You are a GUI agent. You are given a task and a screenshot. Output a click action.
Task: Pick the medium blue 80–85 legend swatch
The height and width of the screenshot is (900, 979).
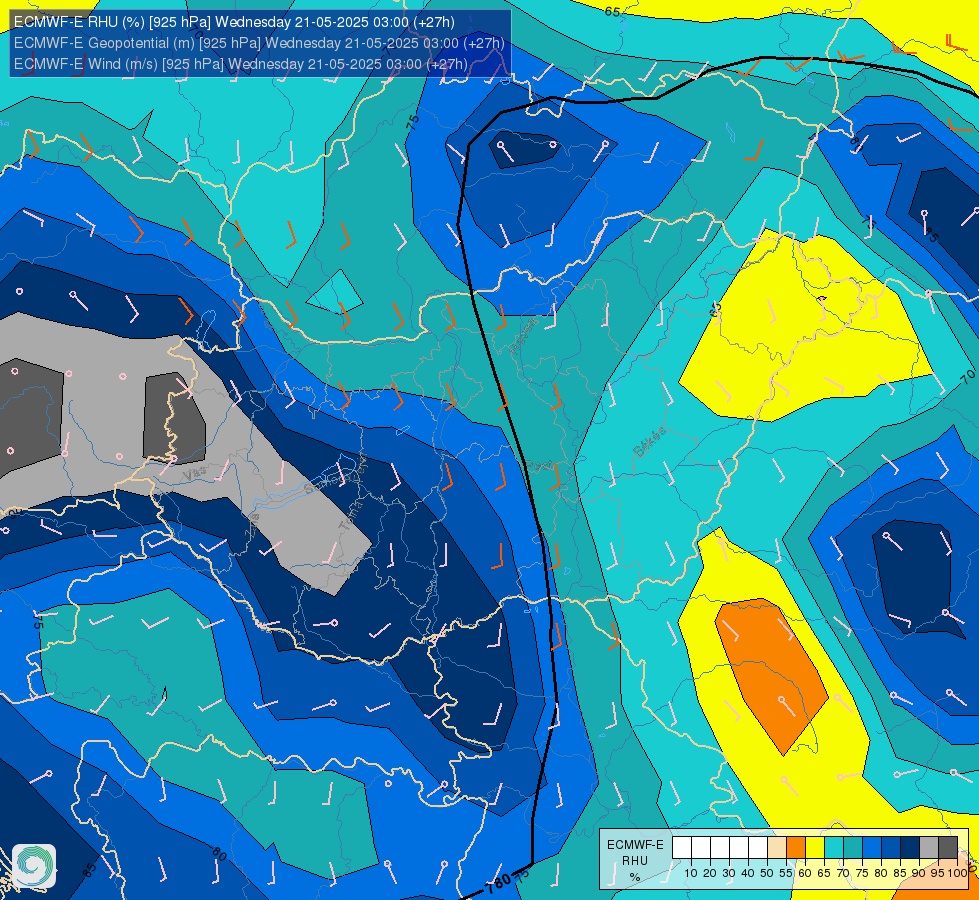tap(891, 847)
